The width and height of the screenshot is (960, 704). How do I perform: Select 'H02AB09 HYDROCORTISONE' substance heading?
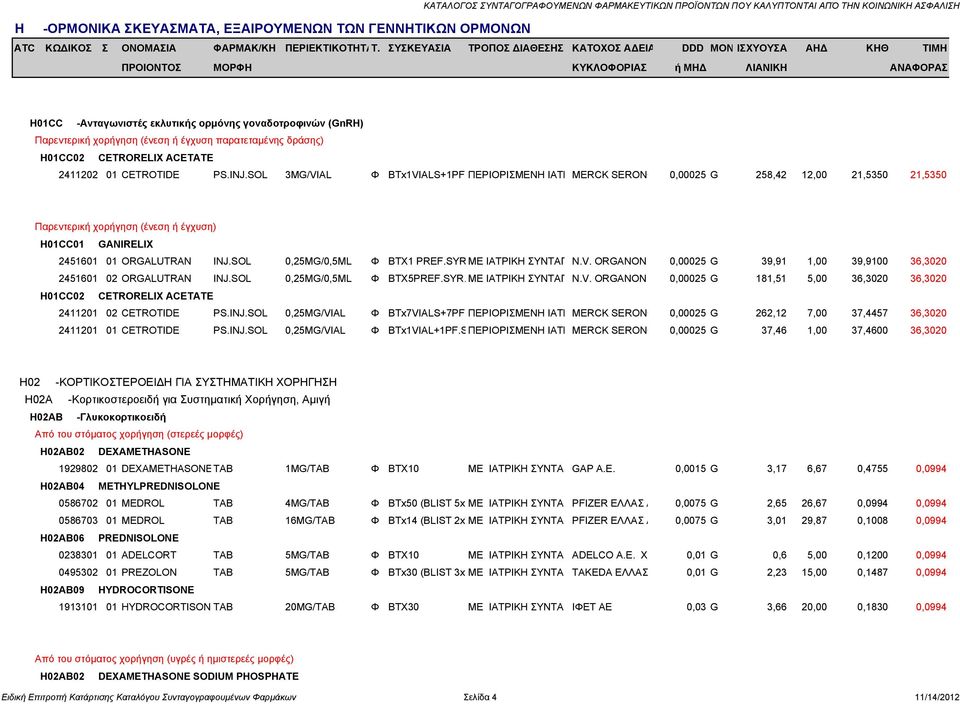pyautogui.click(x=117, y=590)
